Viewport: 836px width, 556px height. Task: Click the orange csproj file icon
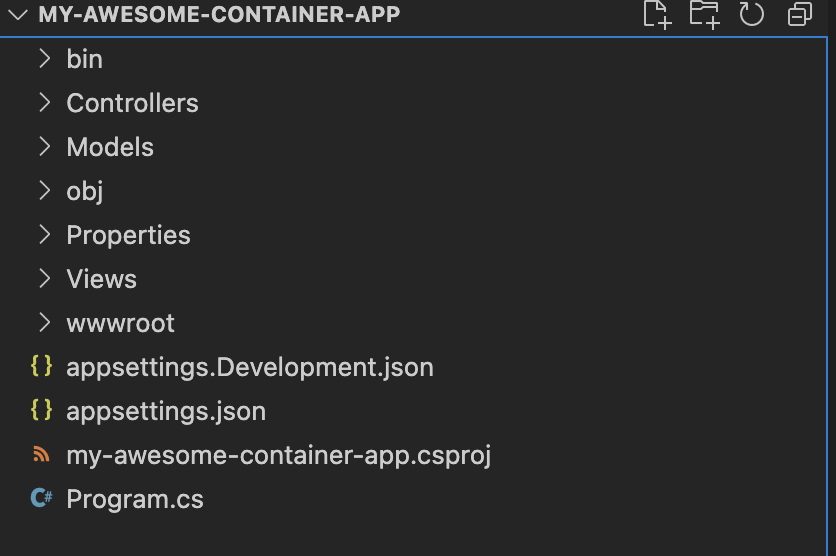click(x=42, y=454)
